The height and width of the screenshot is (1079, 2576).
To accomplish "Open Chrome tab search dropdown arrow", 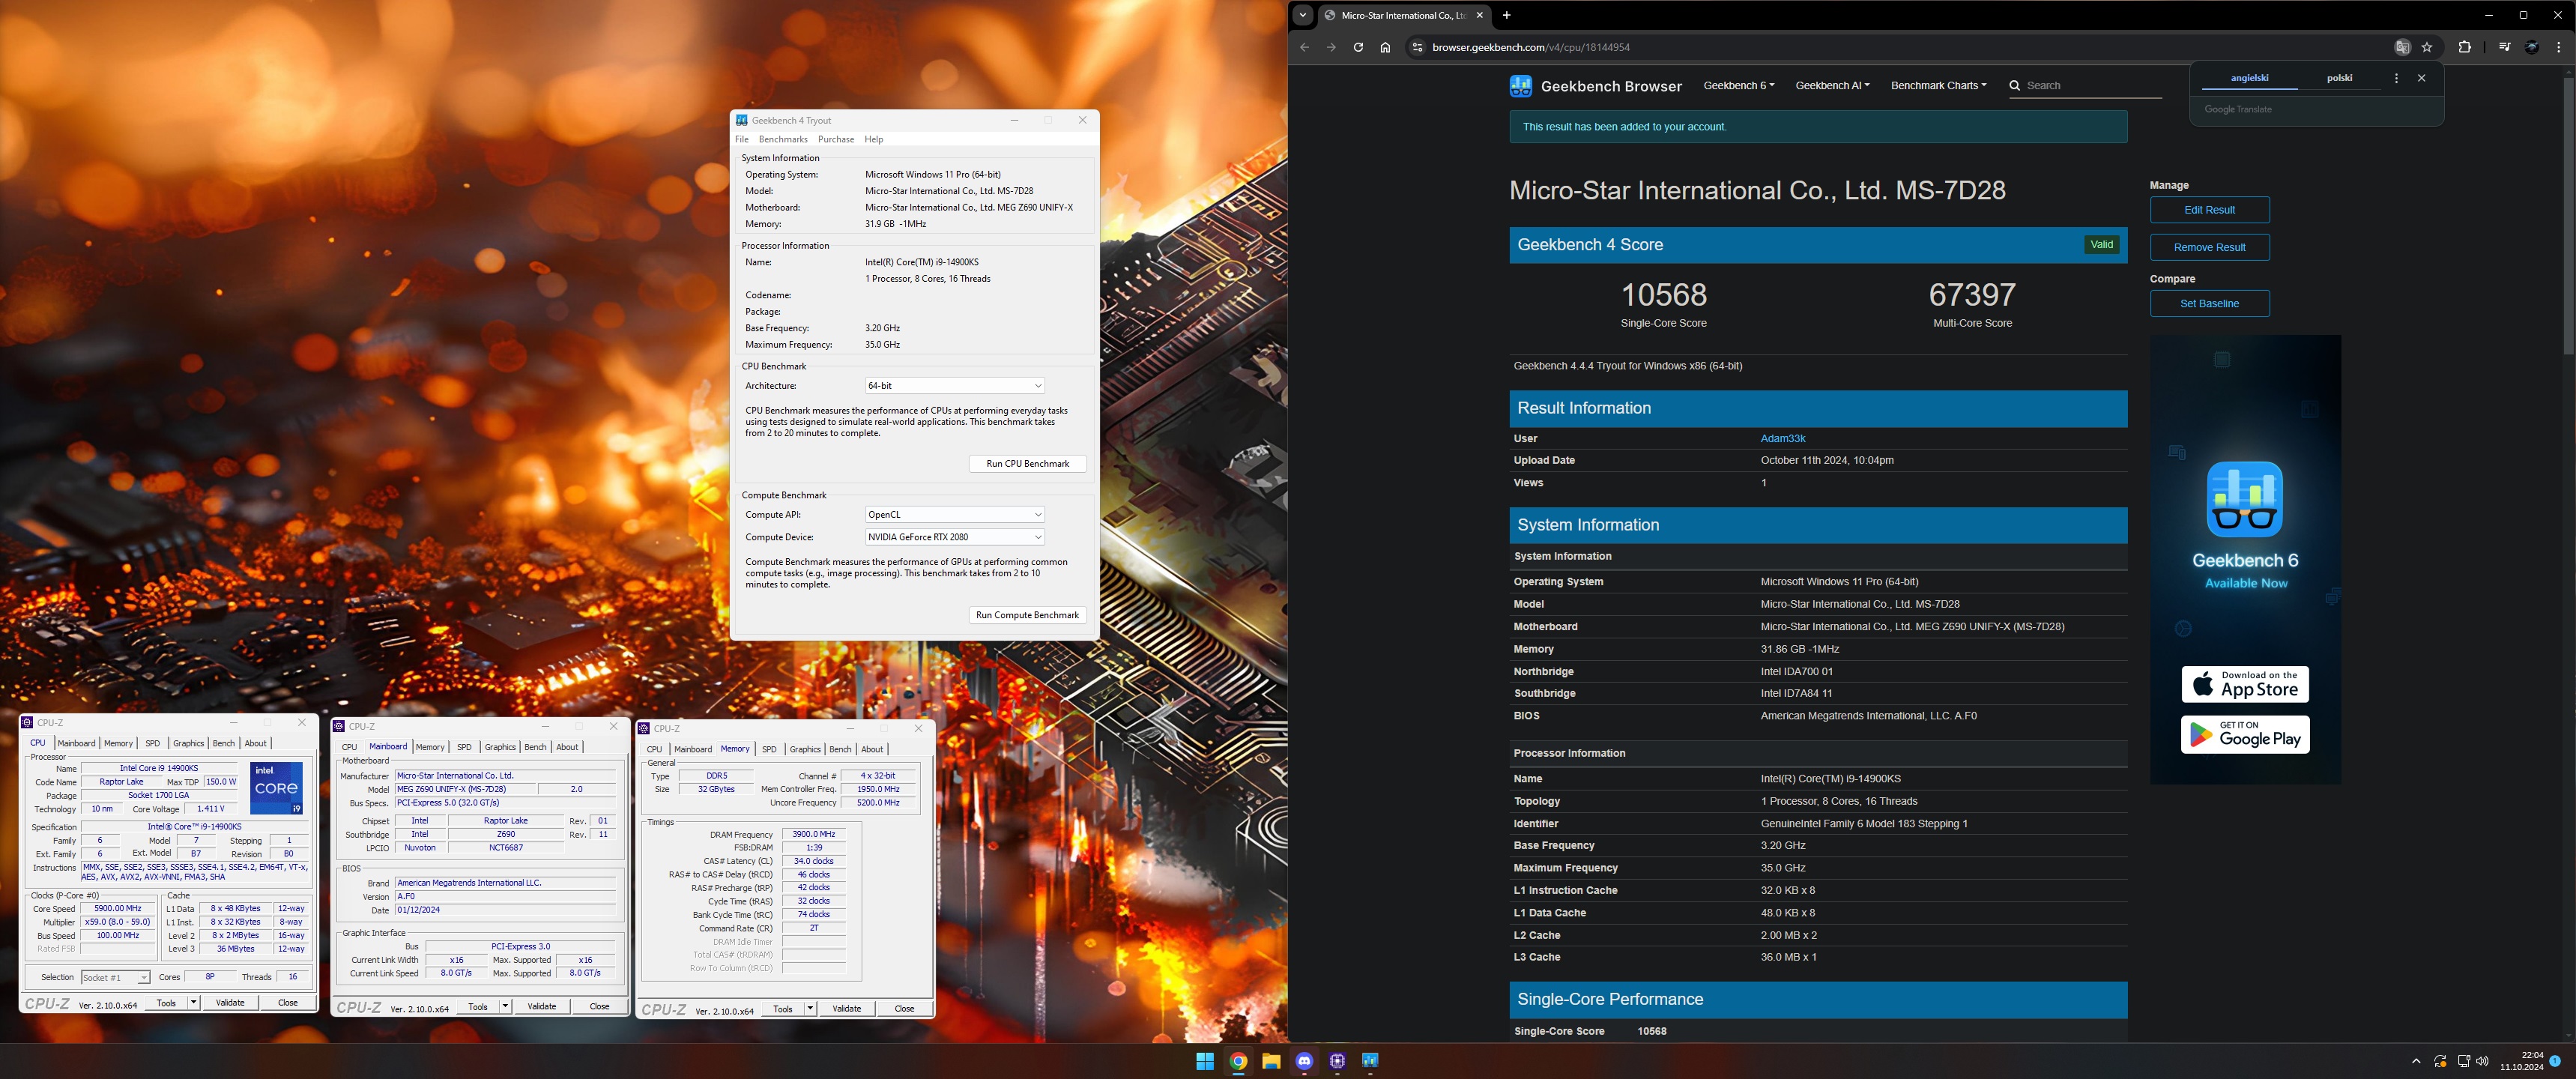I will tap(1302, 15).
